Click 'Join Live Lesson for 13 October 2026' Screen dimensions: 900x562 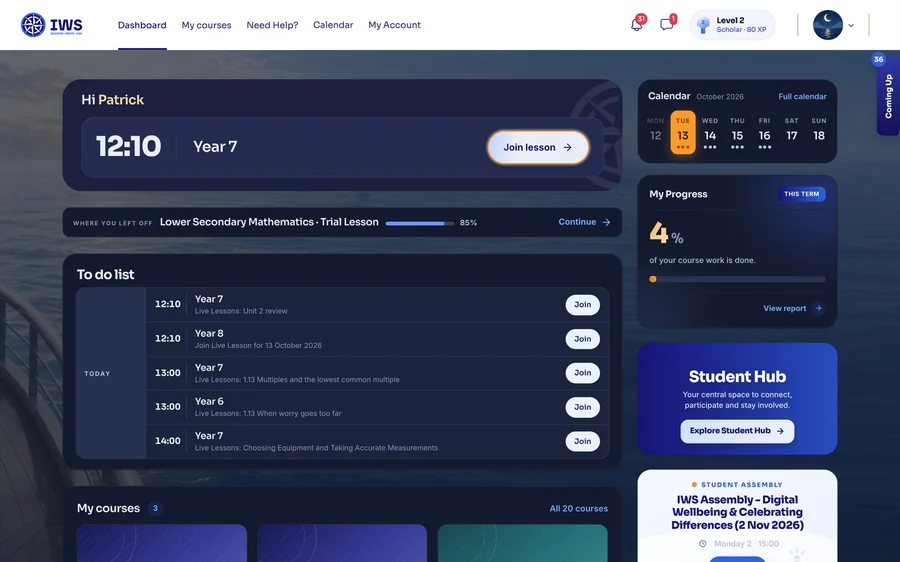pos(258,346)
